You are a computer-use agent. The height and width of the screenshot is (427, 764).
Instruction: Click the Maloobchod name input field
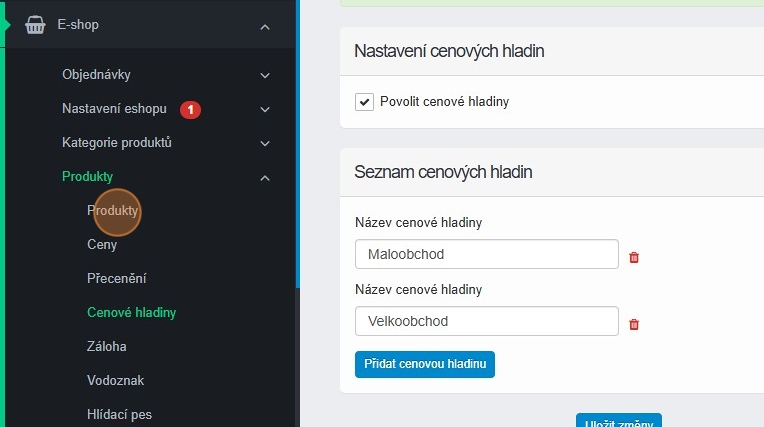486,254
